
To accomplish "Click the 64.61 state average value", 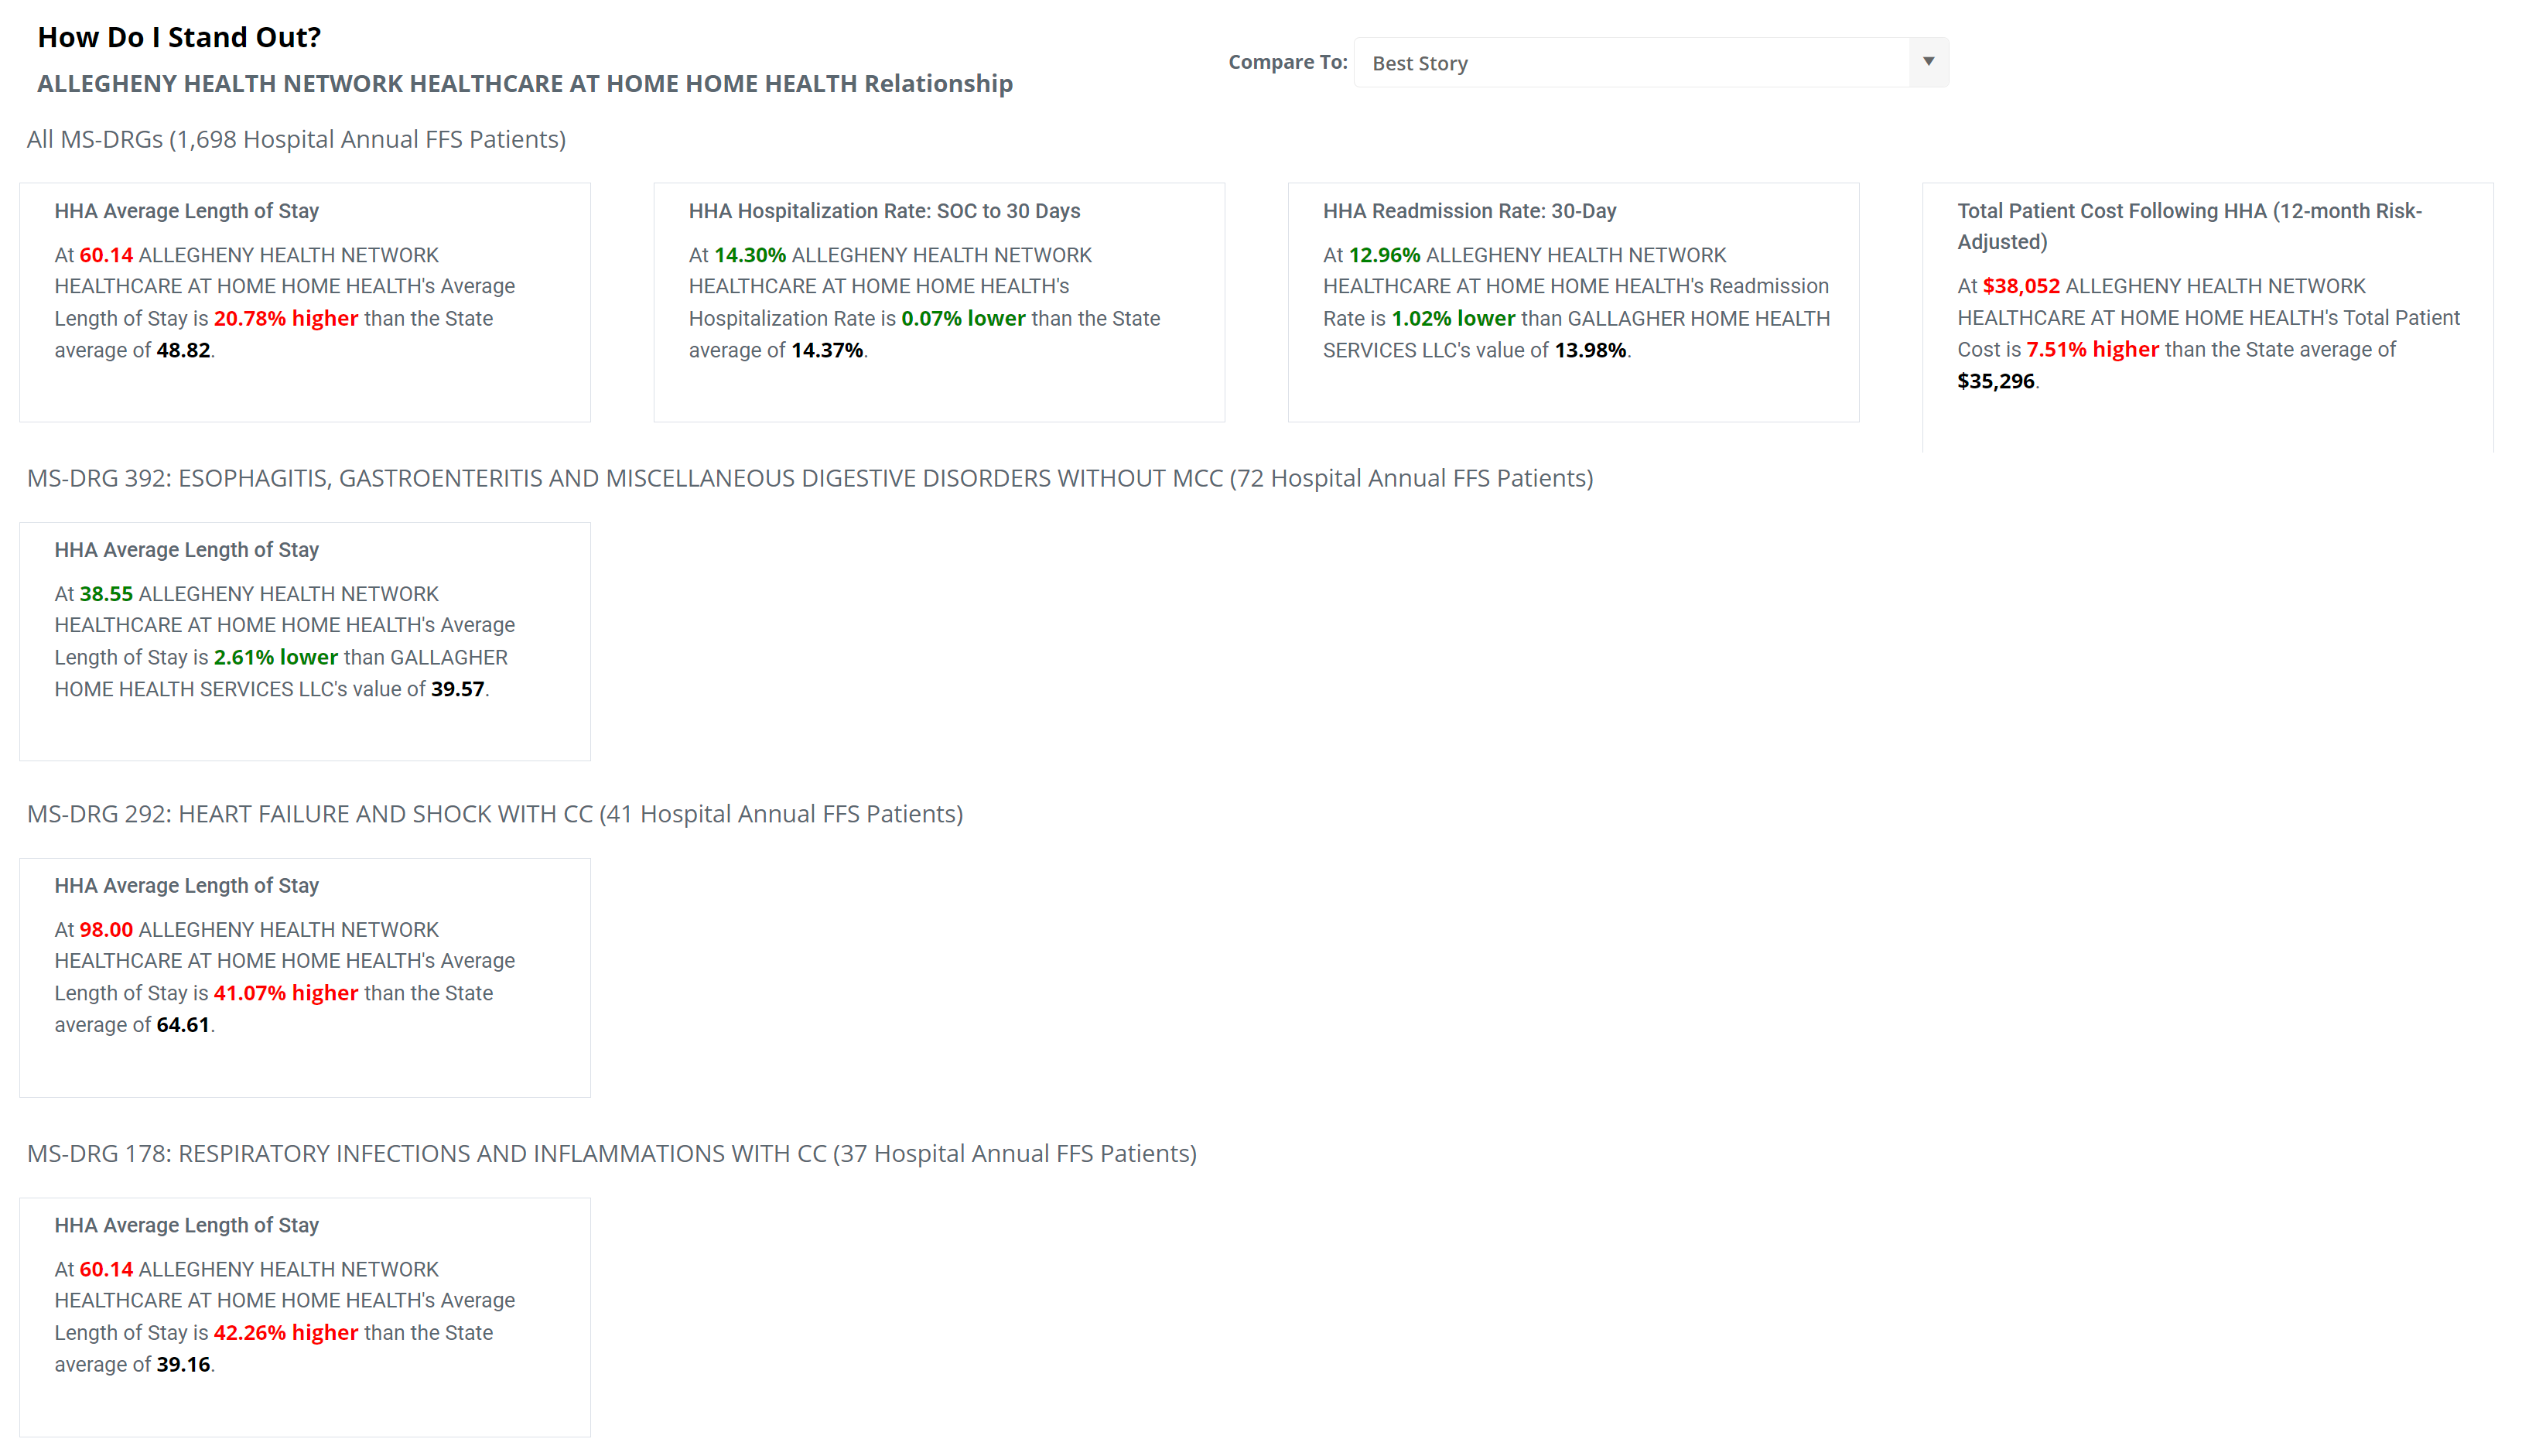I will [x=183, y=1025].
